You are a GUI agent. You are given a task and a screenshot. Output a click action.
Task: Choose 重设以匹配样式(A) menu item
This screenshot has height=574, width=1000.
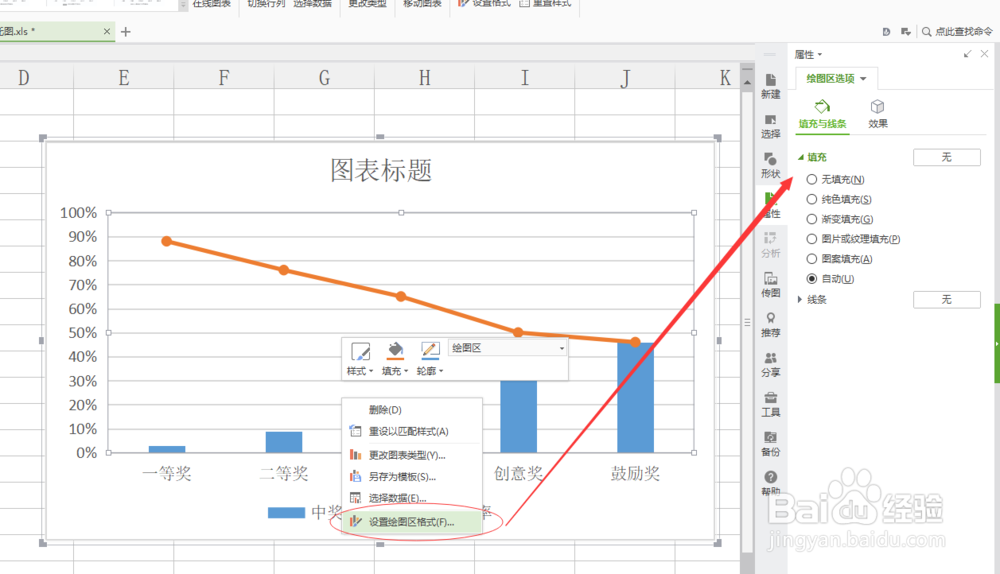pos(412,432)
